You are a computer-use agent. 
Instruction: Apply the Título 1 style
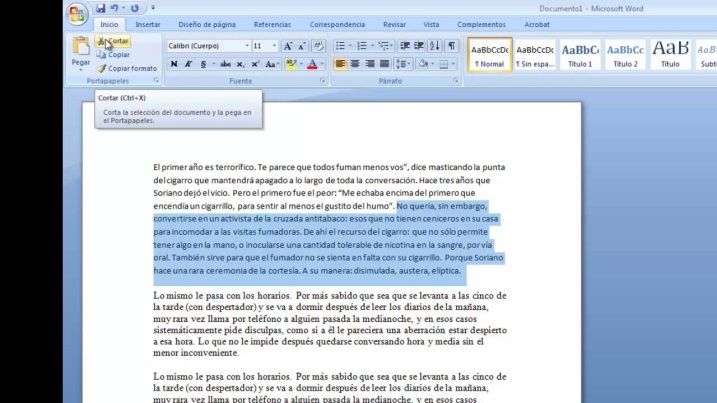tap(580, 53)
